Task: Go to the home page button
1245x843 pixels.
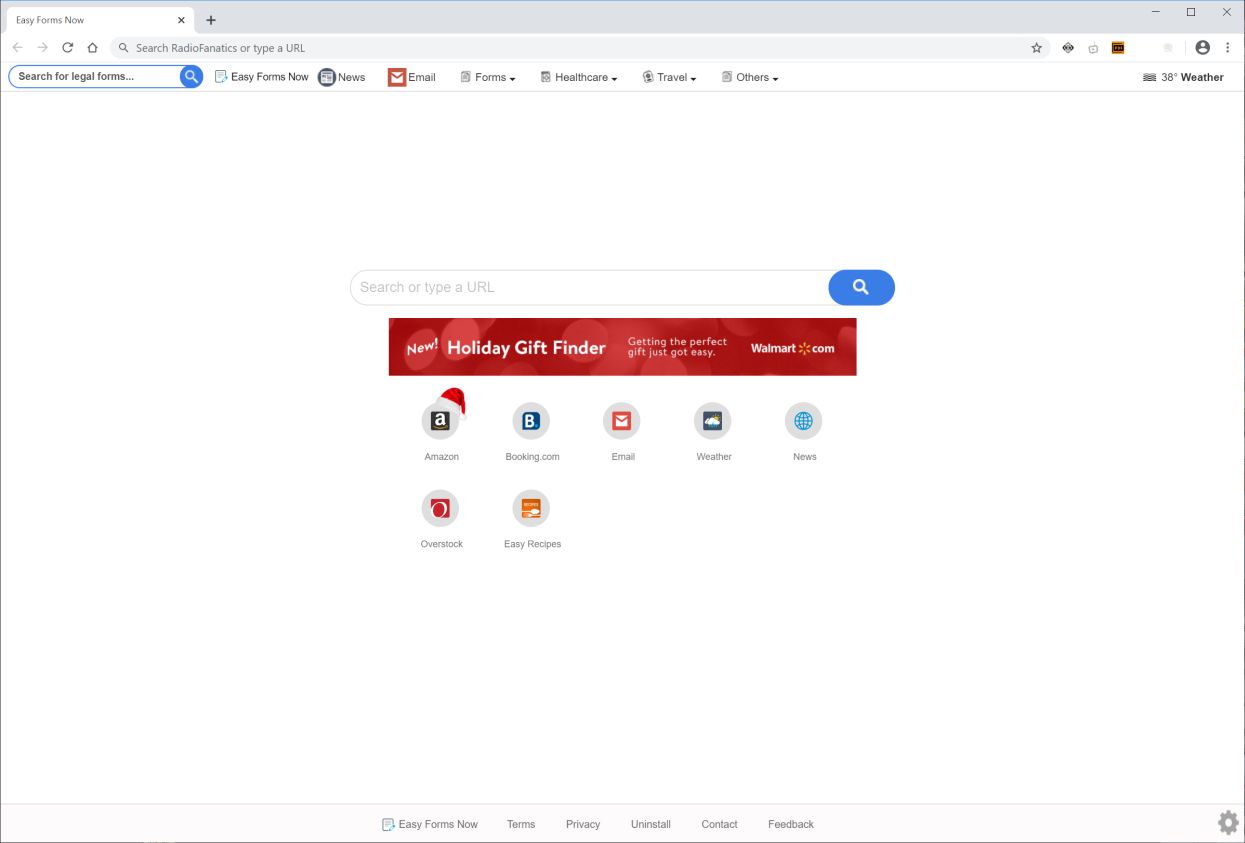Action: (92, 47)
